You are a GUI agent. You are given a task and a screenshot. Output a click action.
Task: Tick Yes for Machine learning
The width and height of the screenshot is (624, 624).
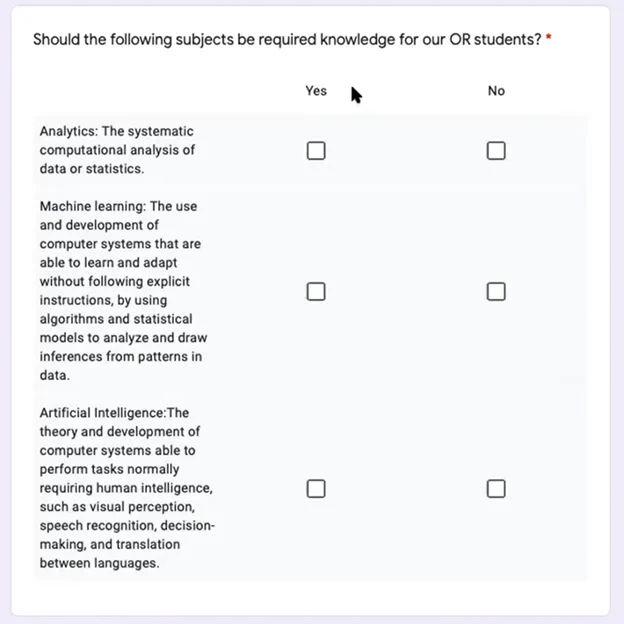(x=316, y=292)
